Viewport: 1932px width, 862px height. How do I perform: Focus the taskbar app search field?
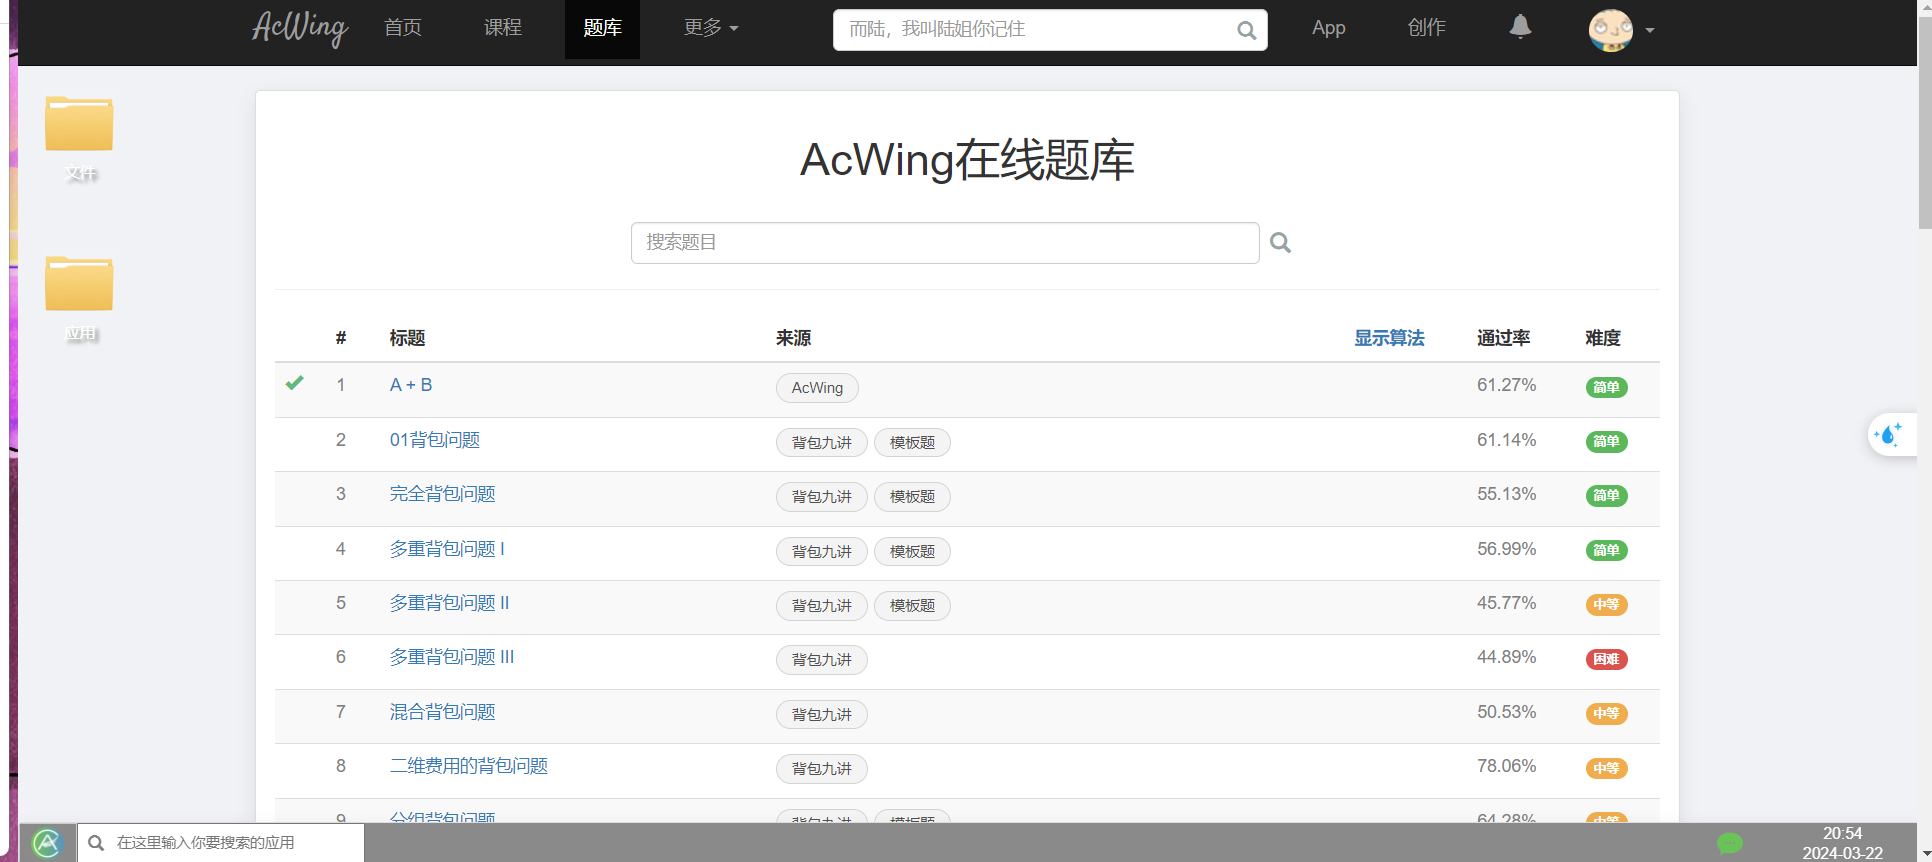[x=221, y=843]
